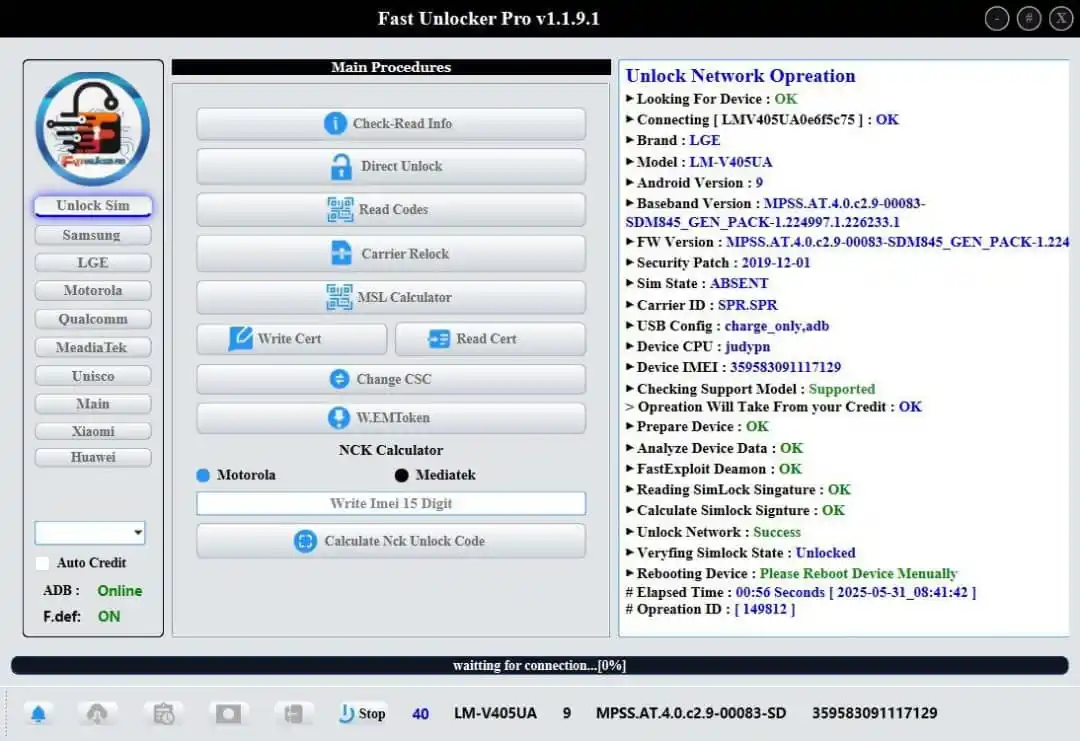Click the waiting-for-connection progress bar

tap(540, 665)
